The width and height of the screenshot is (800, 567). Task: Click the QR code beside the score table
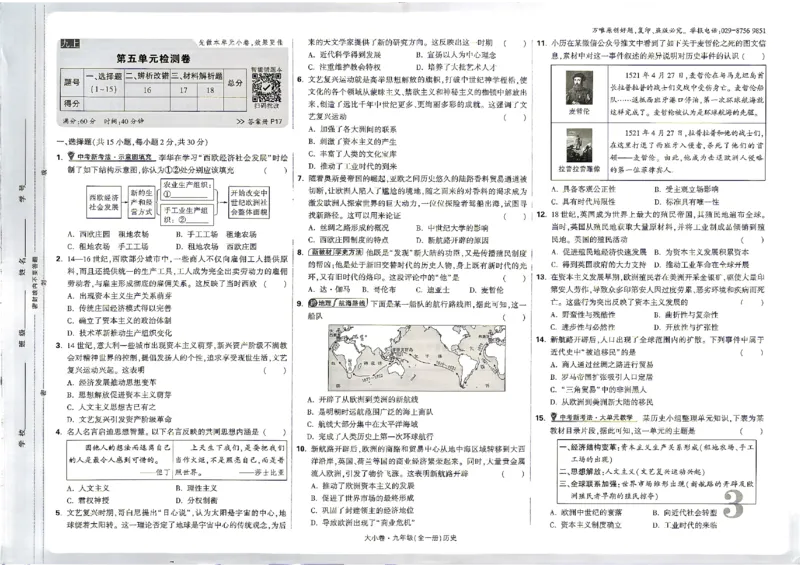(266, 87)
